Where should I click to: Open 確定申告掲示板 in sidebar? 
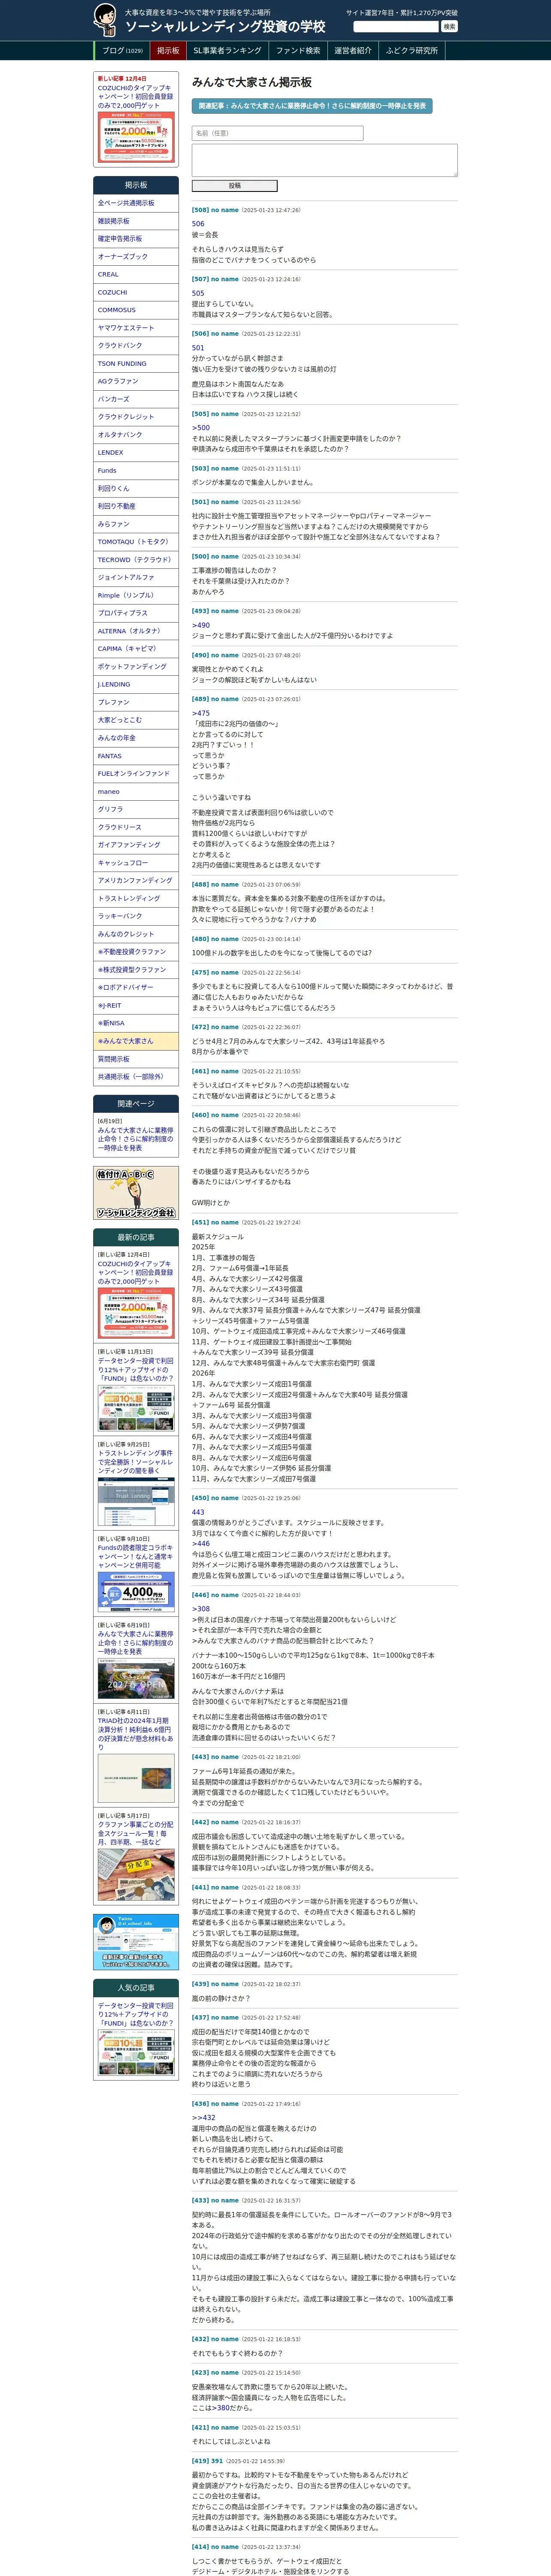click(136, 239)
